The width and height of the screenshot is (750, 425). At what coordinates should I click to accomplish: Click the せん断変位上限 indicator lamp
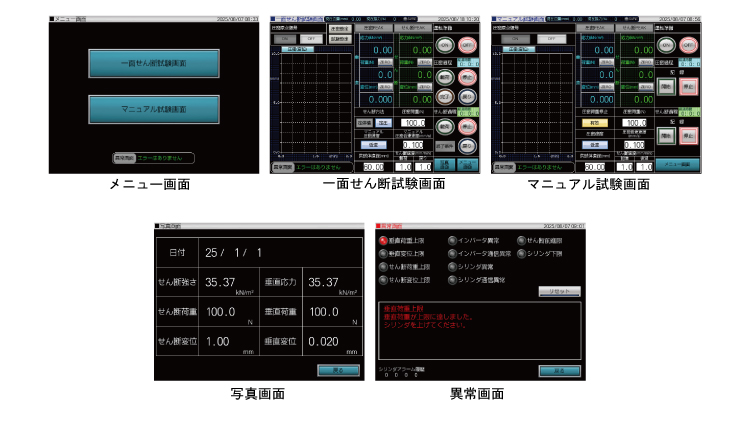click(385, 279)
